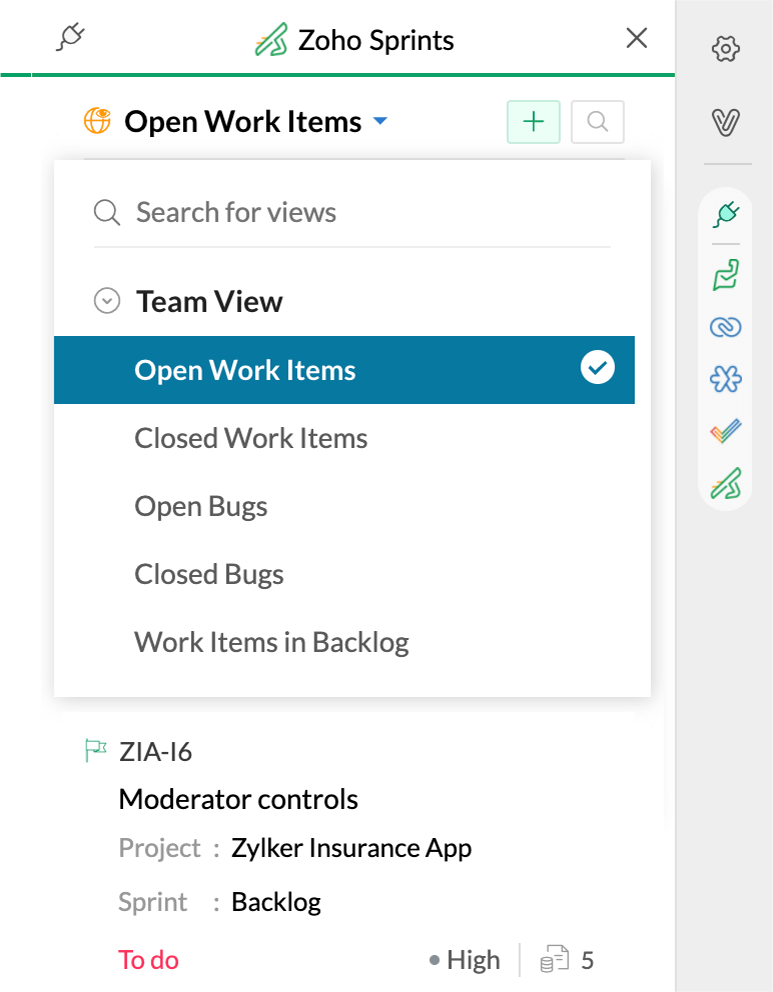Click the blue chain-link icon in sidebar
The height and width of the screenshot is (992, 773).
[x=725, y=327]
